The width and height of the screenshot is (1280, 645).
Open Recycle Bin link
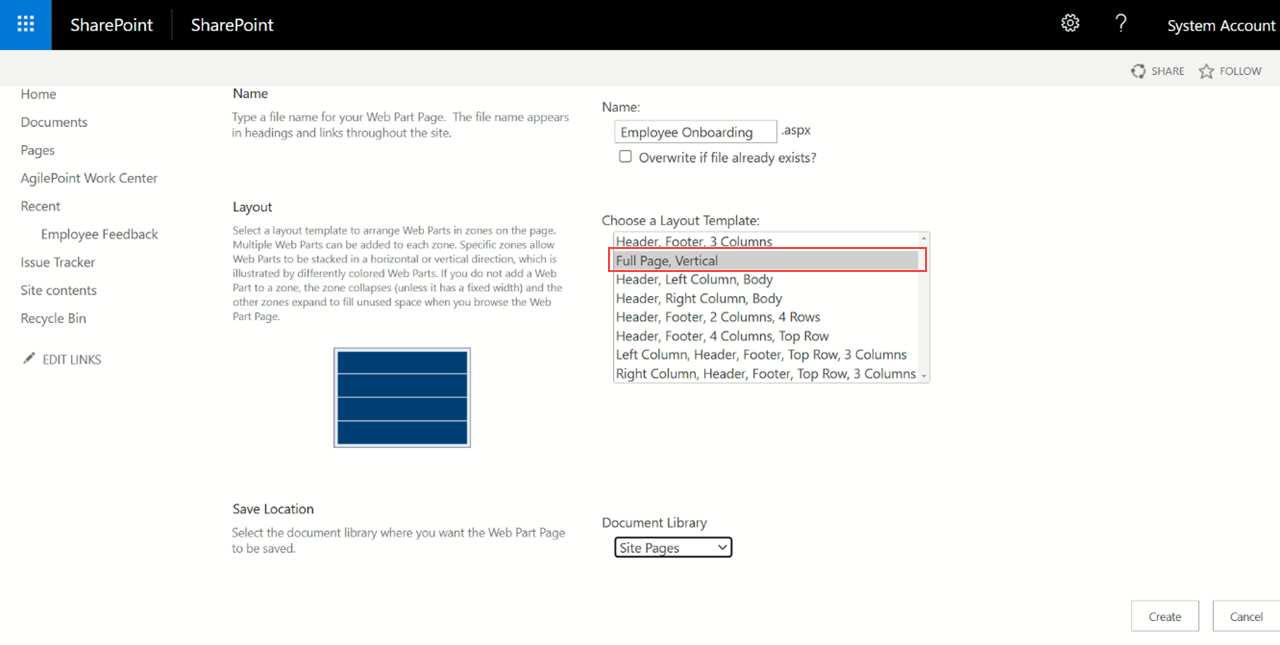(53, 318)
